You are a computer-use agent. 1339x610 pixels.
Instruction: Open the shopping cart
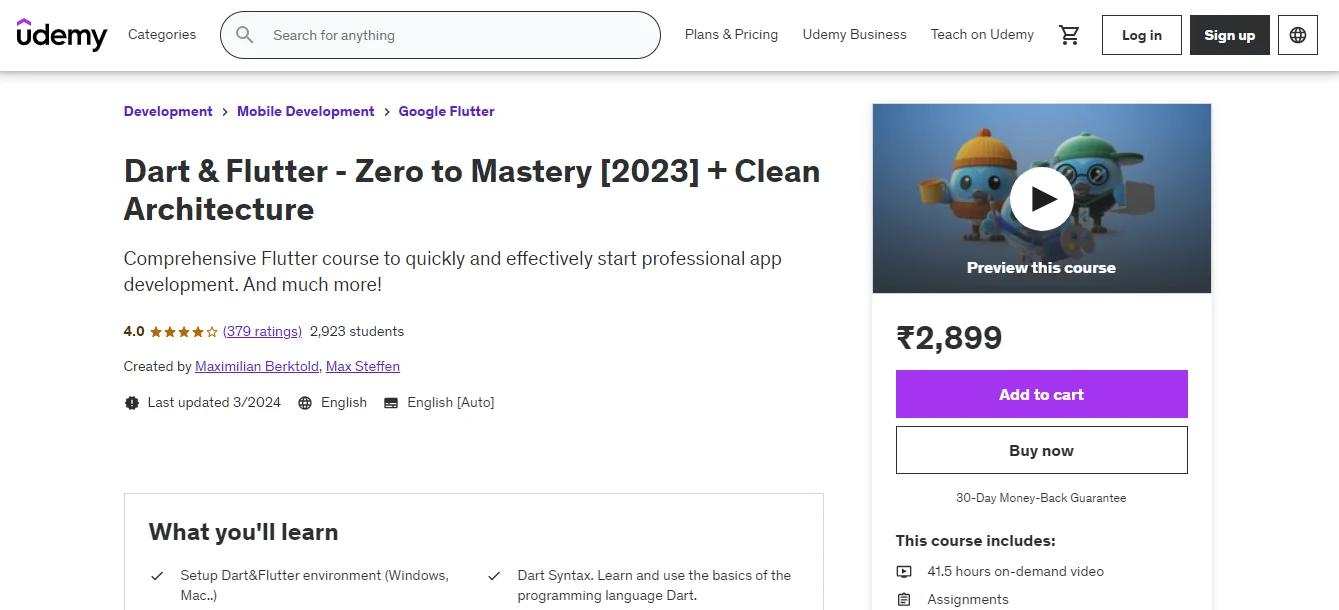1068,34
